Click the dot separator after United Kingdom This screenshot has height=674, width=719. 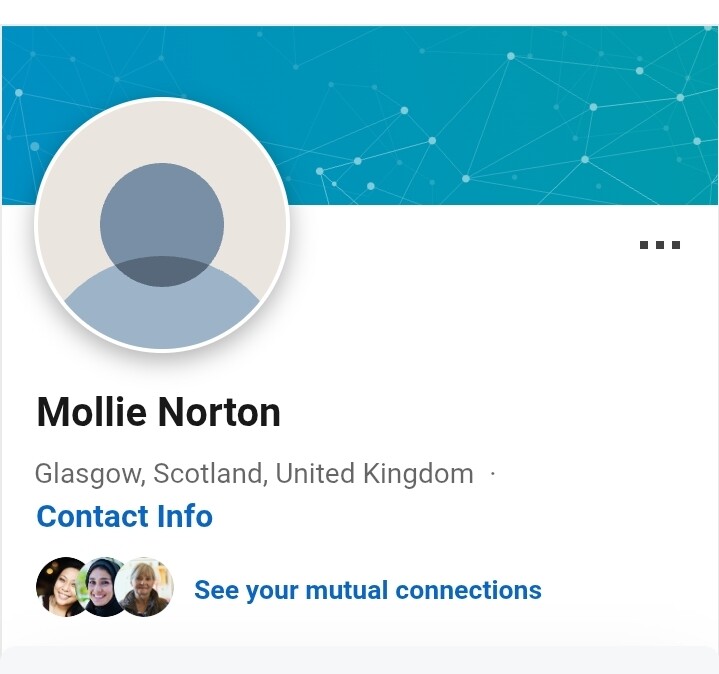click(493, 473)
